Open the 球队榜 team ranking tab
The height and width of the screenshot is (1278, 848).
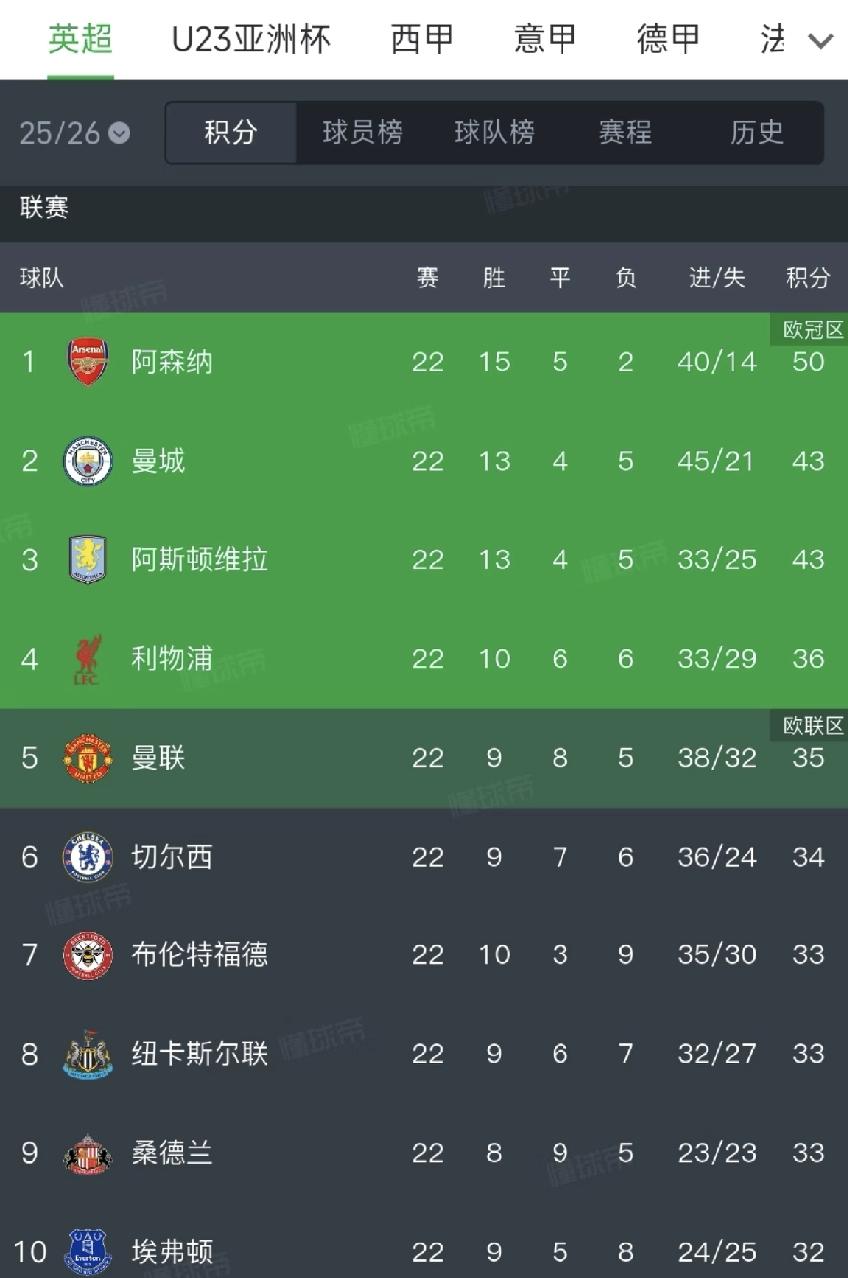(x=494, y=132)
